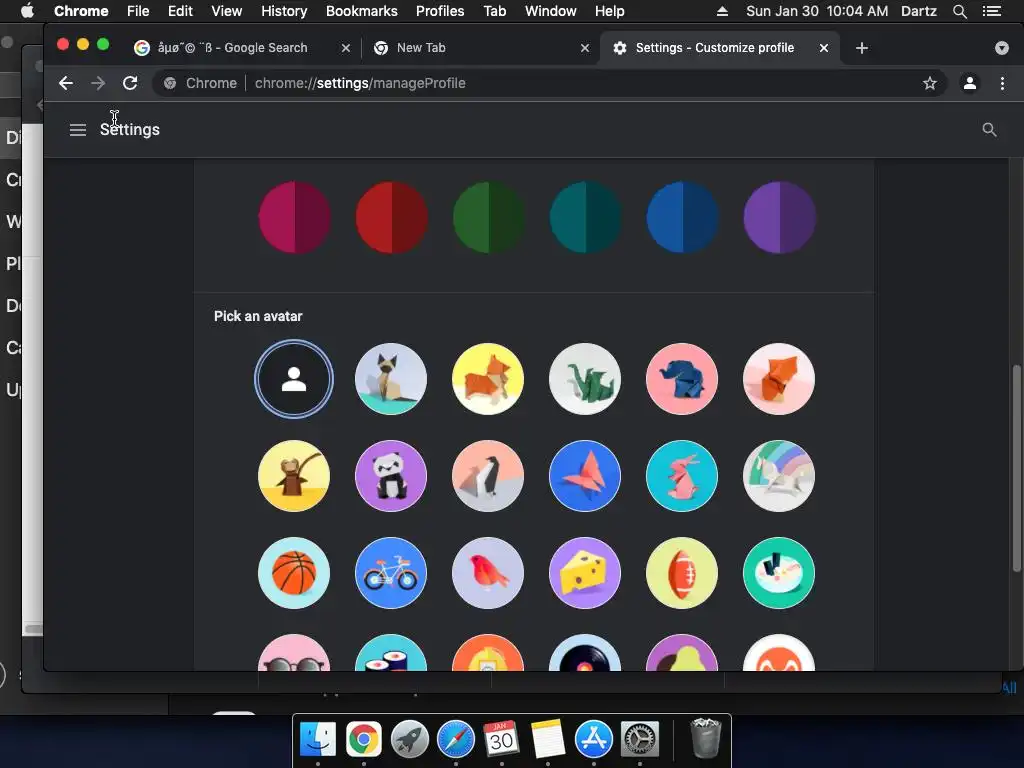Select the origami monkey avatar
1024x768 pixels.
294,476
